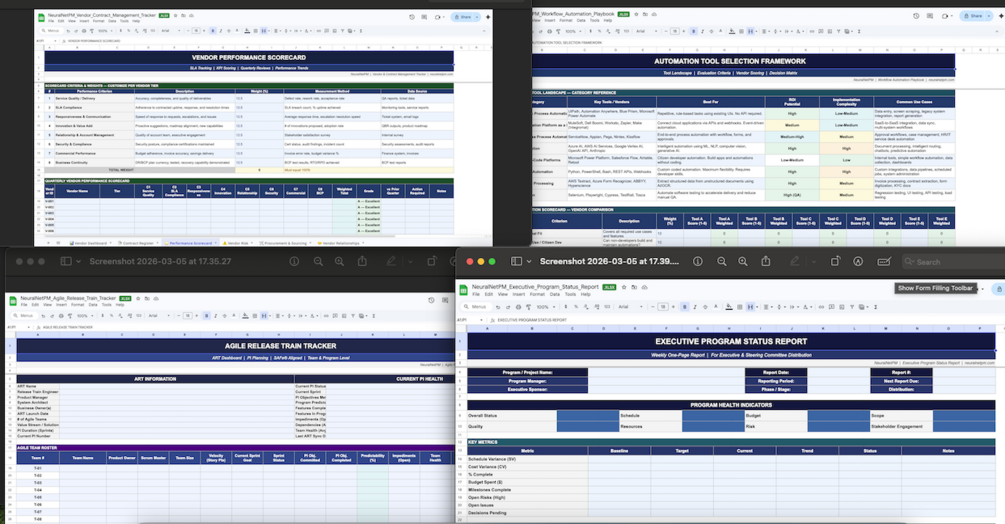
Task: Click Menus search box in Executive Status Report
Action: pos(478,307)
